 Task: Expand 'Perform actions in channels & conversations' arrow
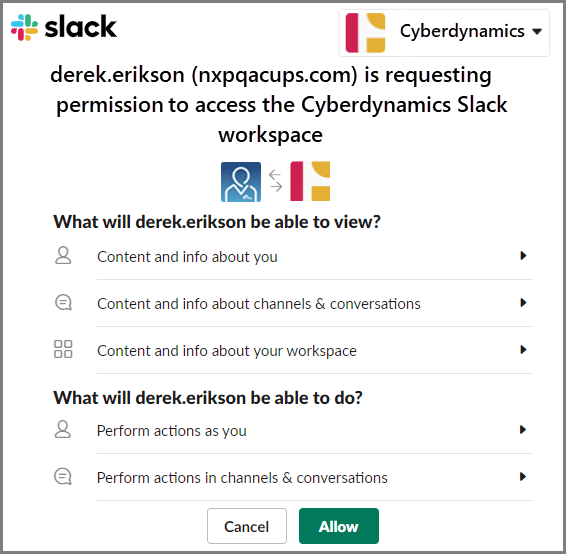click(523, 477)
